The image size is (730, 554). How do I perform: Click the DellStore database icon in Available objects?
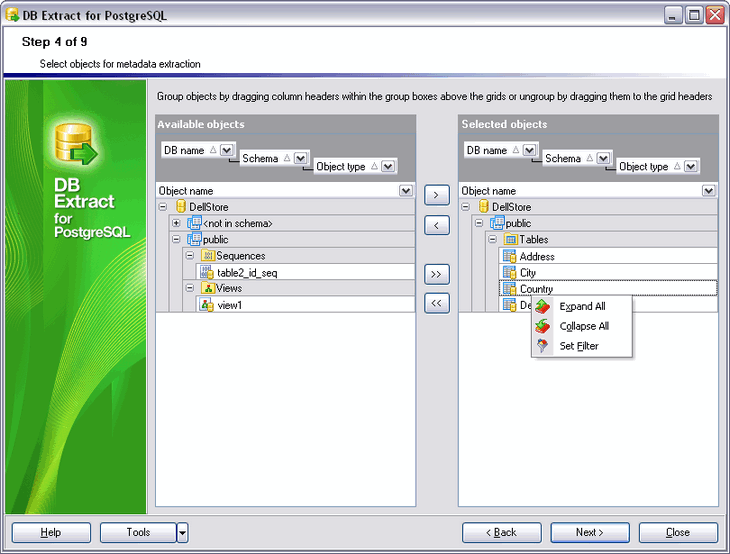tap(181, 207)
